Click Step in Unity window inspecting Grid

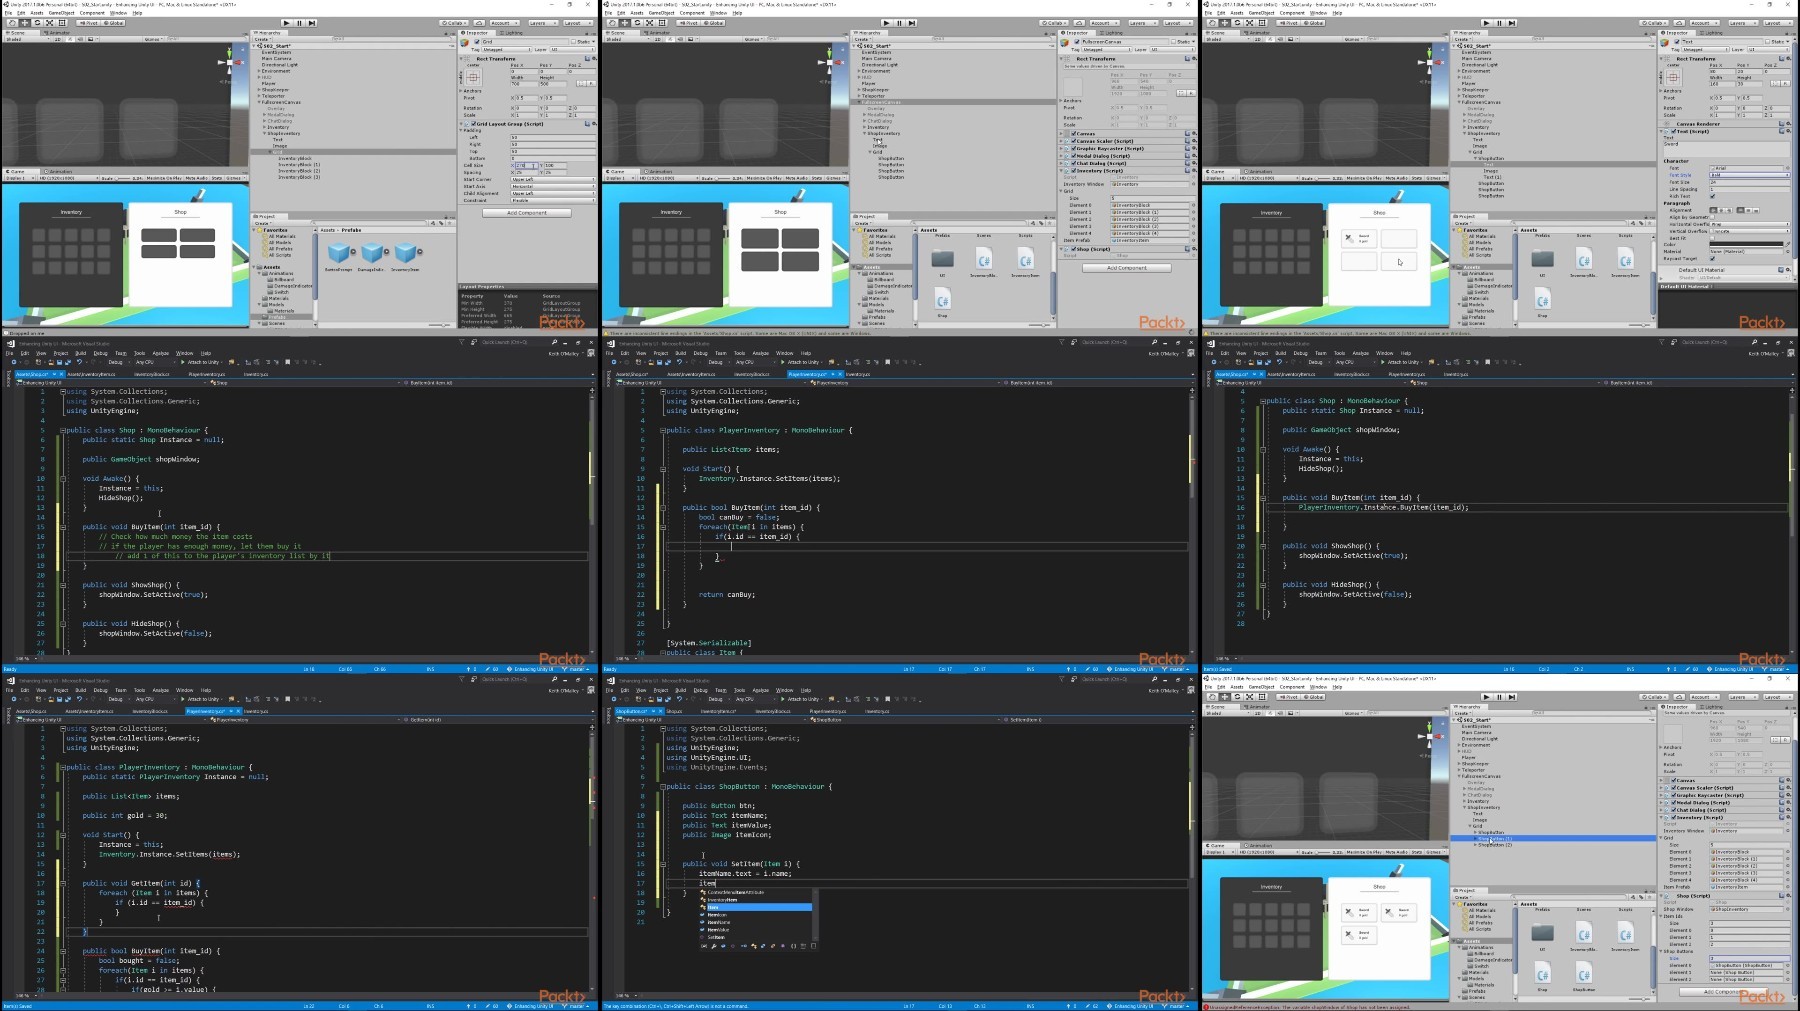[312, 23]
